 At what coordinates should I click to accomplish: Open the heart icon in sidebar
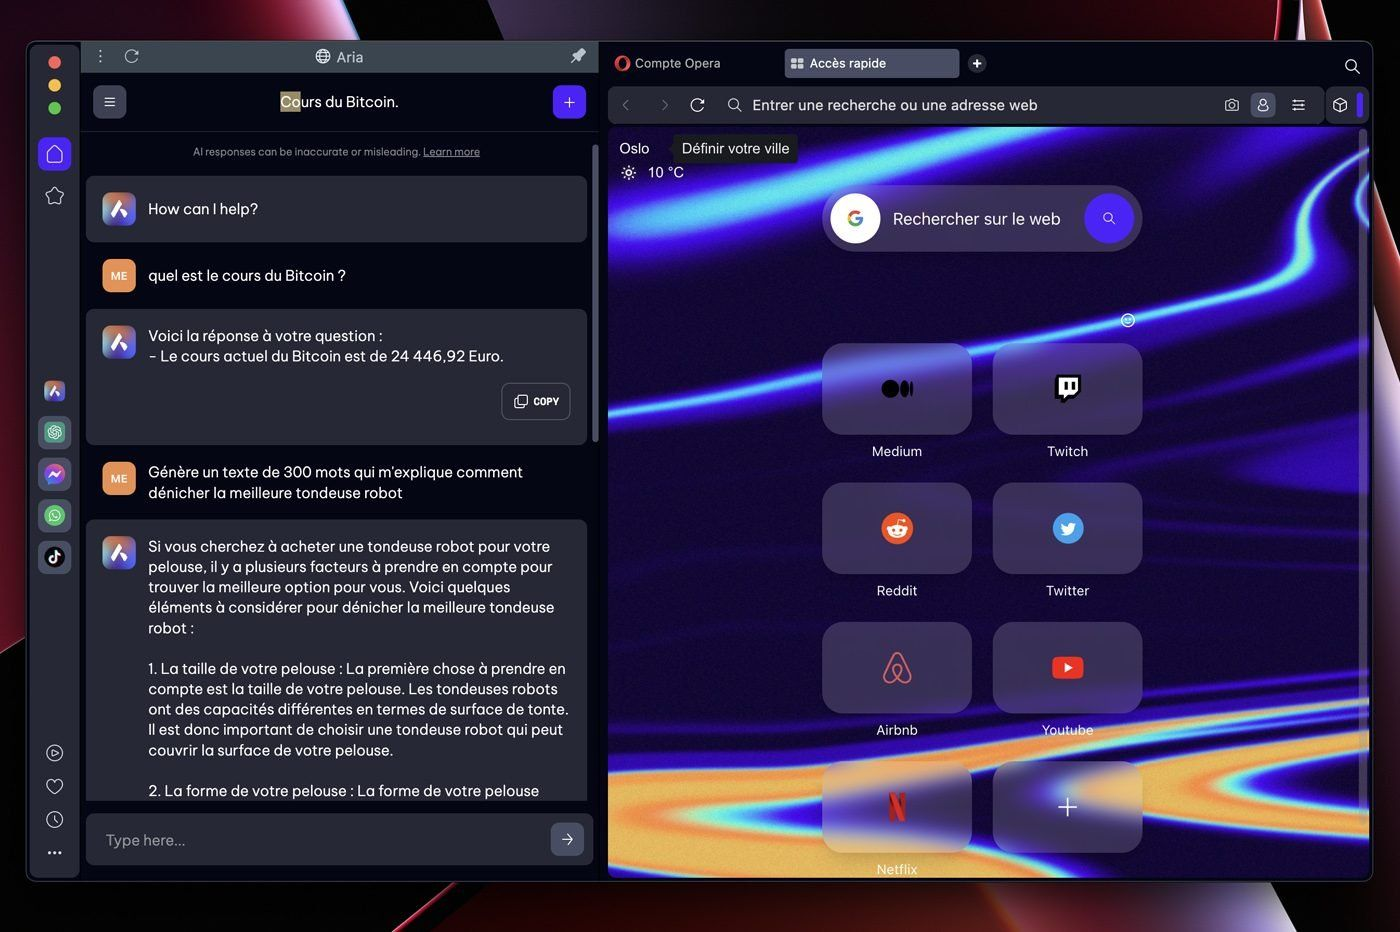click(55, 786)
